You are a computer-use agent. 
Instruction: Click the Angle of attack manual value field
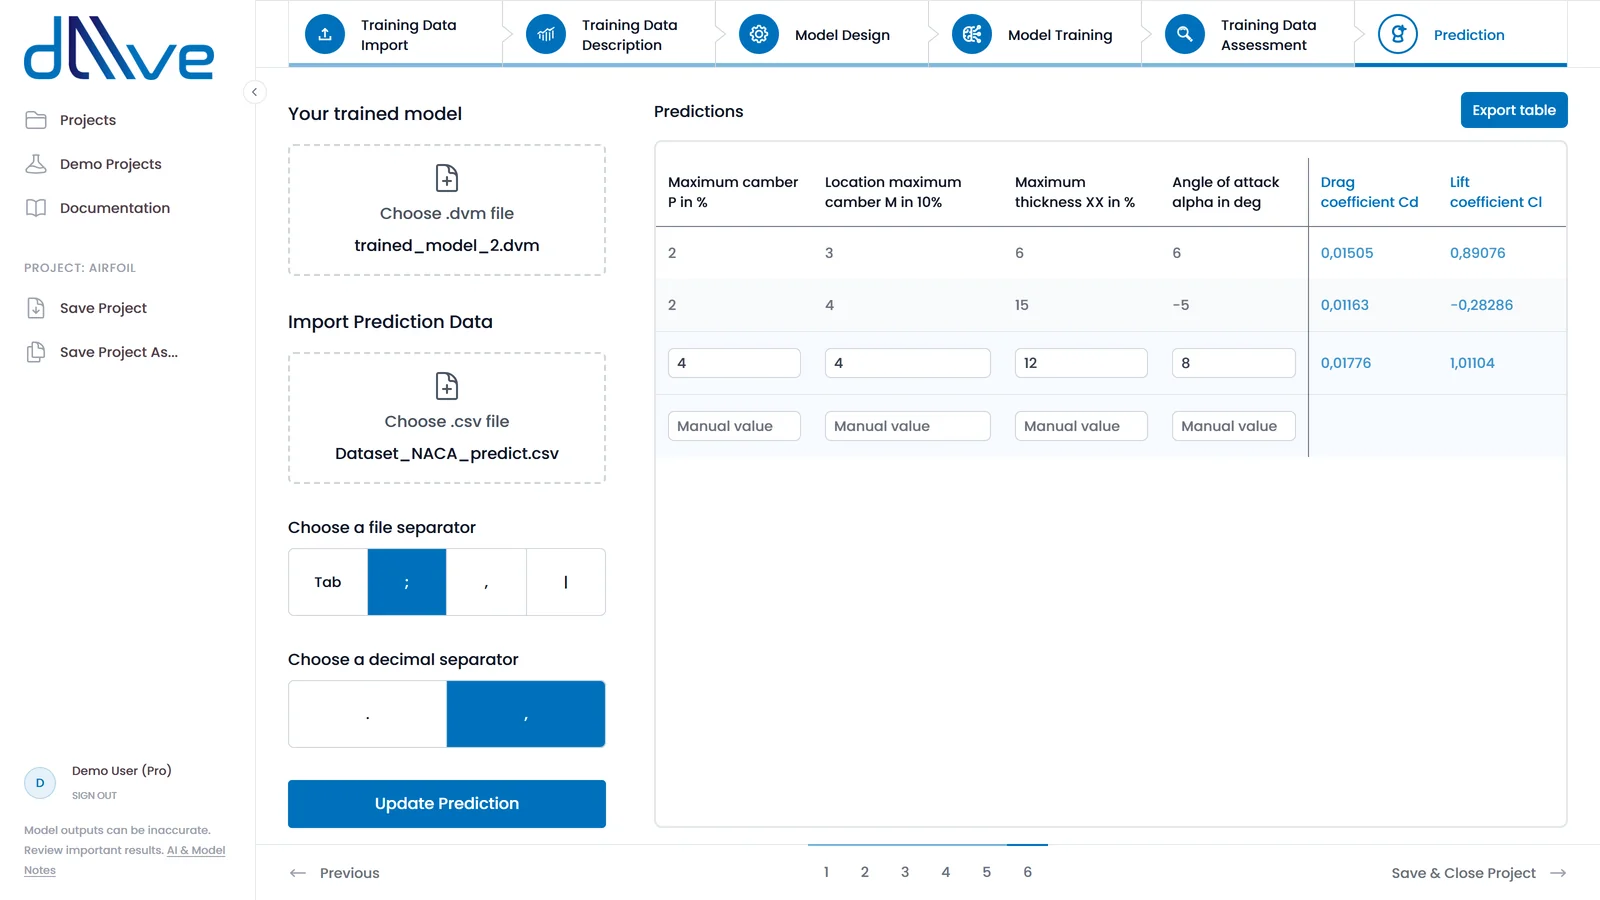pos(1234,426)
